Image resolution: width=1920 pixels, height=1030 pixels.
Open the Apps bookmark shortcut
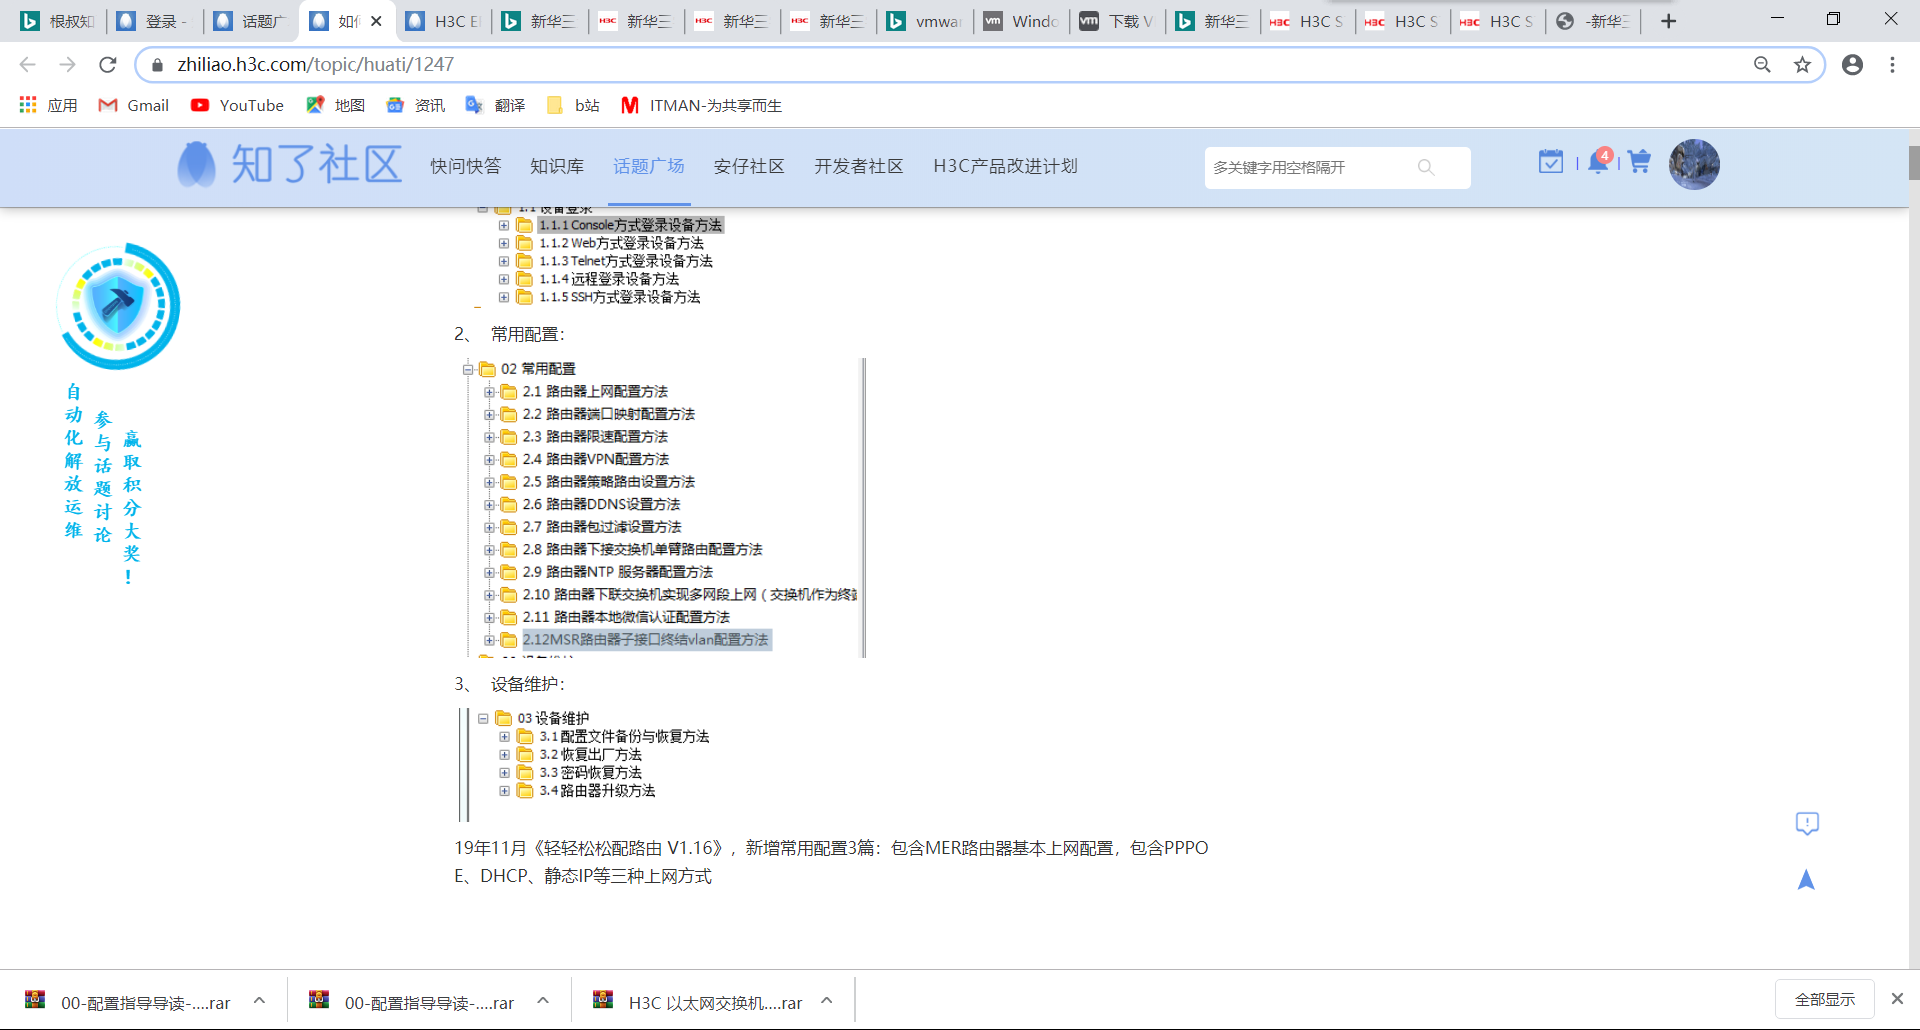[48, 105]
